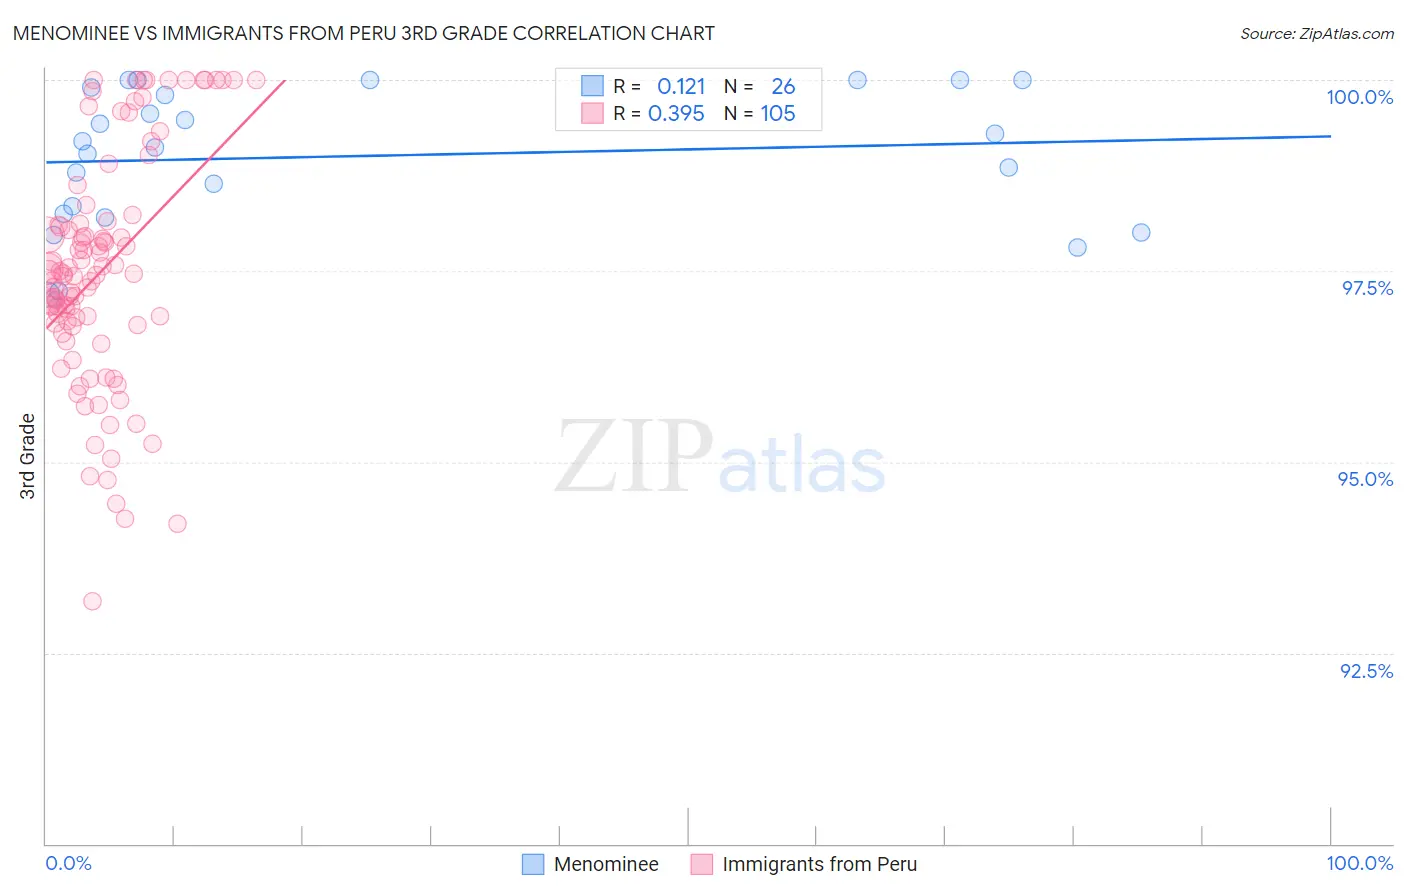Image resolution: width=1406 pixels, height=892 pixels.
Task: Click the N = 105 value in legend
Action: pyautogui.click(x=759, y=113)
